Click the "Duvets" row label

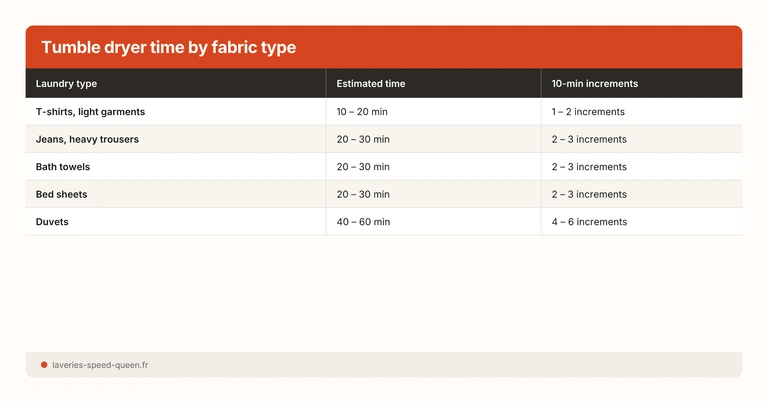[53, 222]
